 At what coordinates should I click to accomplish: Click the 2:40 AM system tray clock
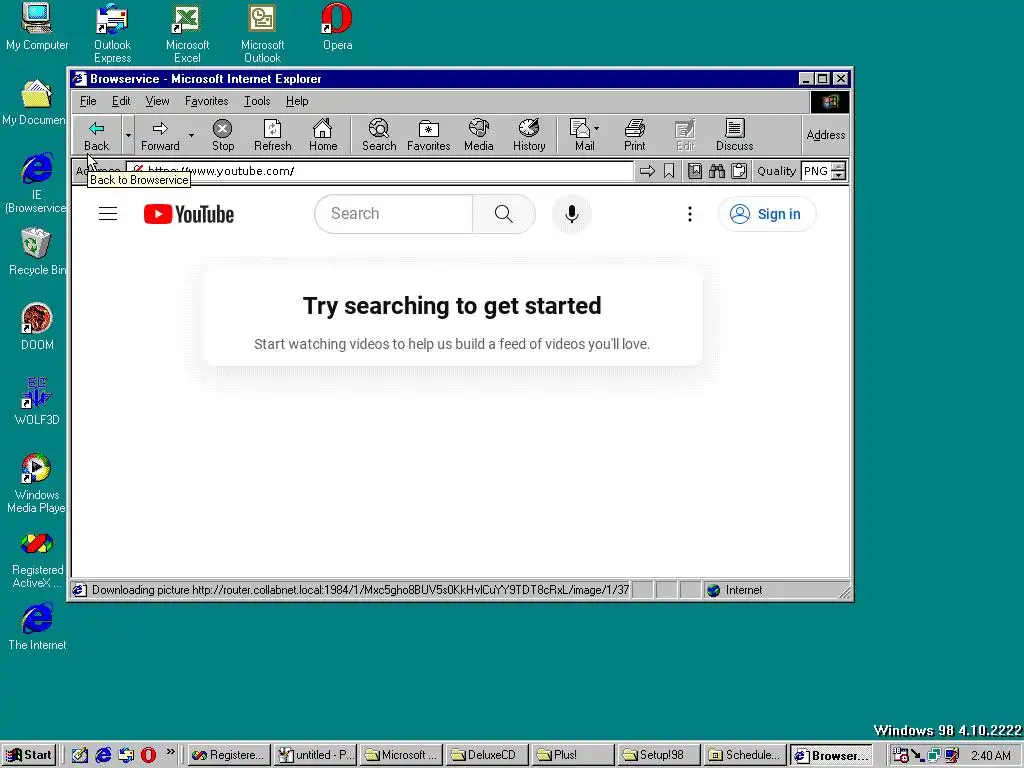click(990, 756)
